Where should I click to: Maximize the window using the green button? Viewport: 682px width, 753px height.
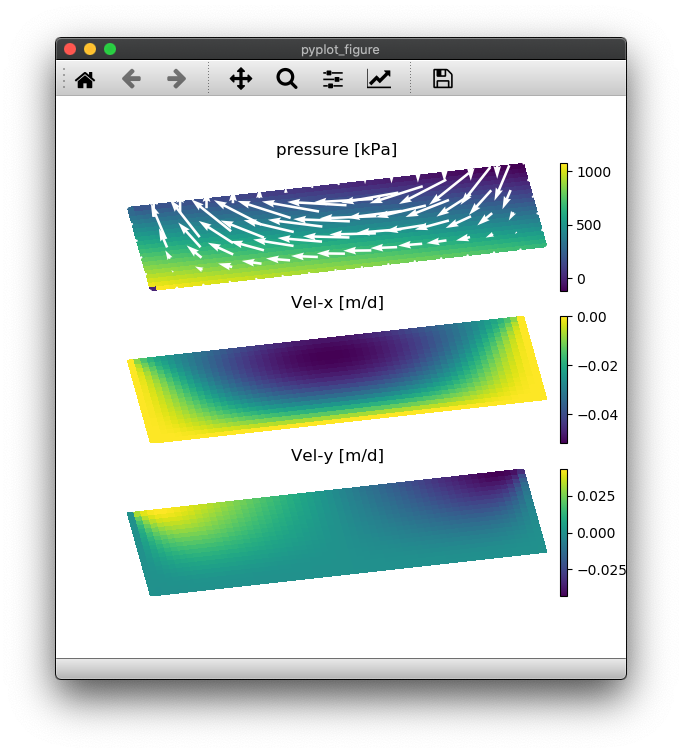pos(110,49)
